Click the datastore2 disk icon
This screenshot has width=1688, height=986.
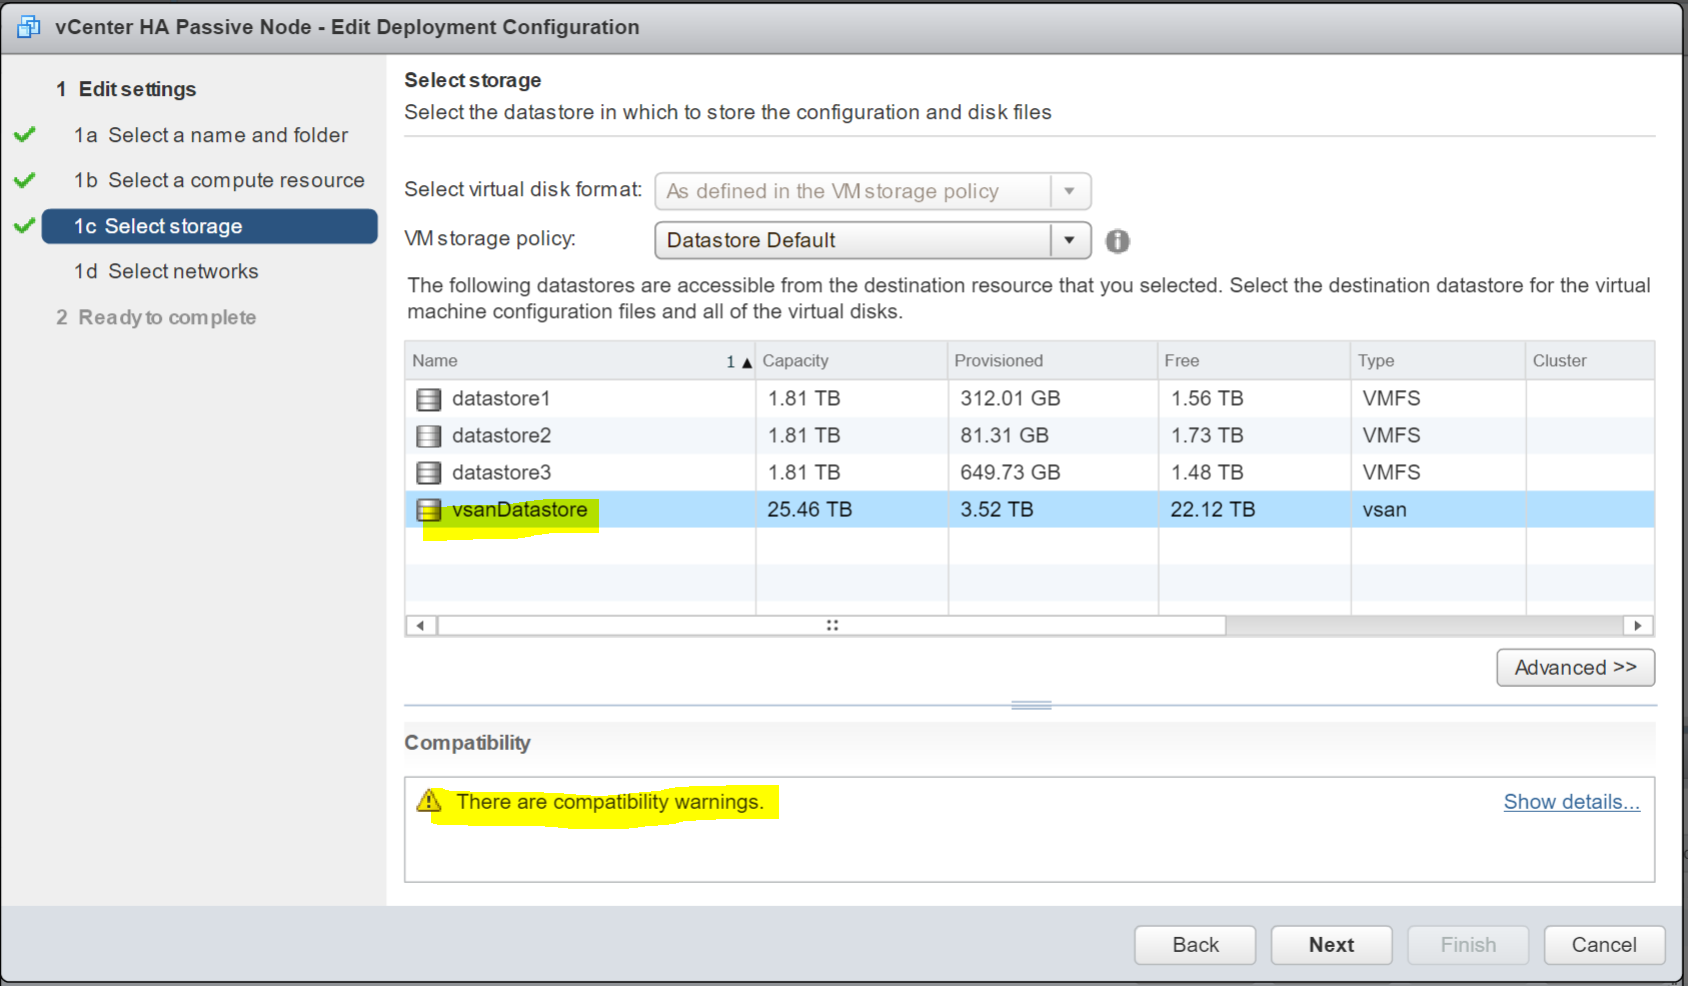(429, 436)
